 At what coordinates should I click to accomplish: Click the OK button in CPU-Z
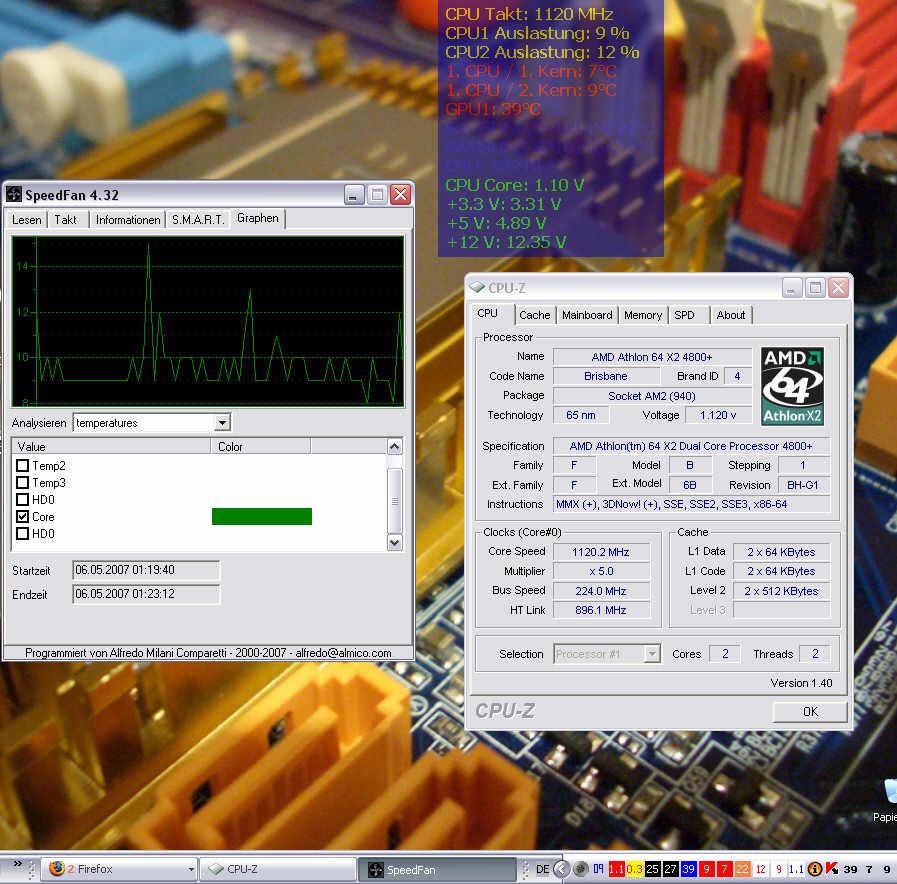pyautogui.click(x=810, y=711)
